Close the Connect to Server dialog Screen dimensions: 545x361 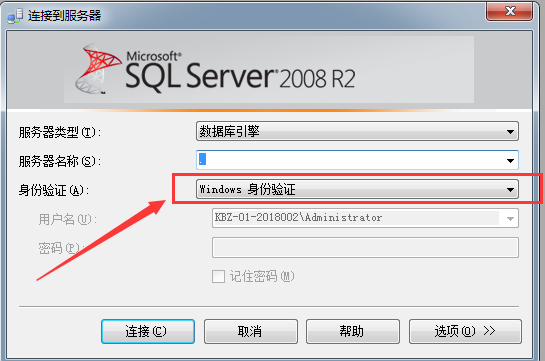[x=509, y=11]
